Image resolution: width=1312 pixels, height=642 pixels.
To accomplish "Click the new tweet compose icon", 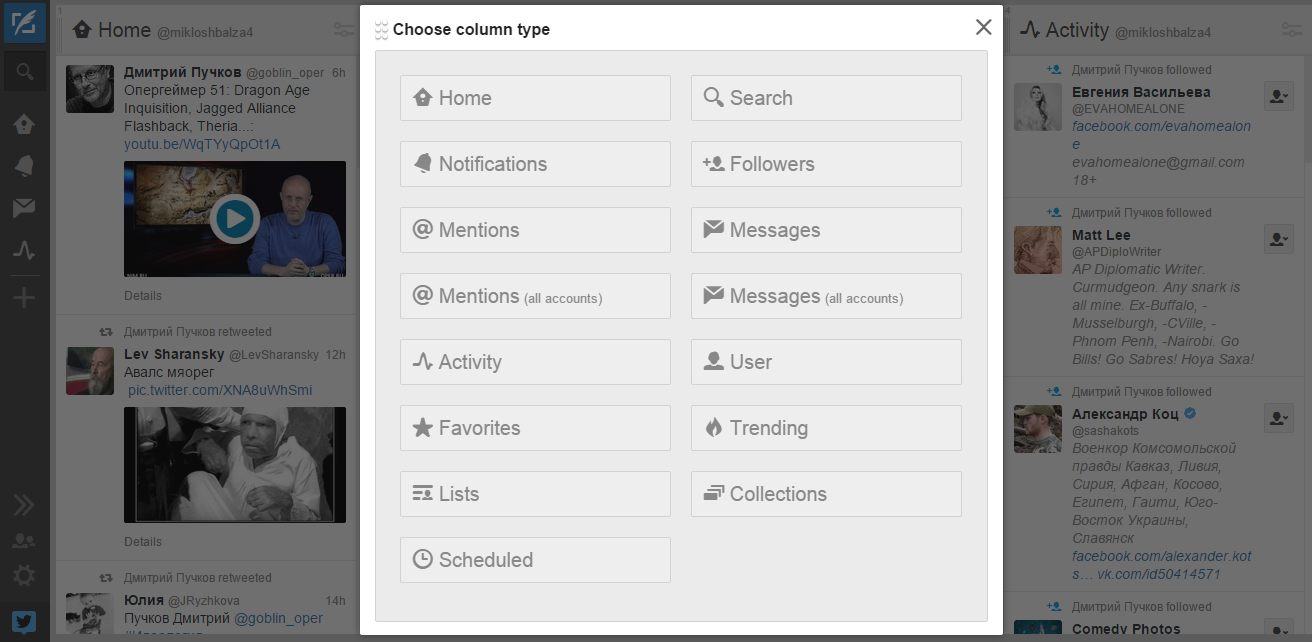I will [x=24, y=23].
